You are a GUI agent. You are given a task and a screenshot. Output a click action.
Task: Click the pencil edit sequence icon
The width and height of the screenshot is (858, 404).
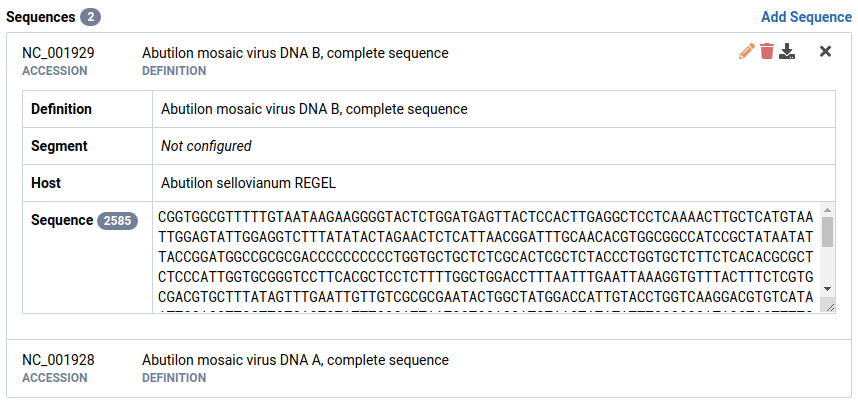tap(746, 52)
